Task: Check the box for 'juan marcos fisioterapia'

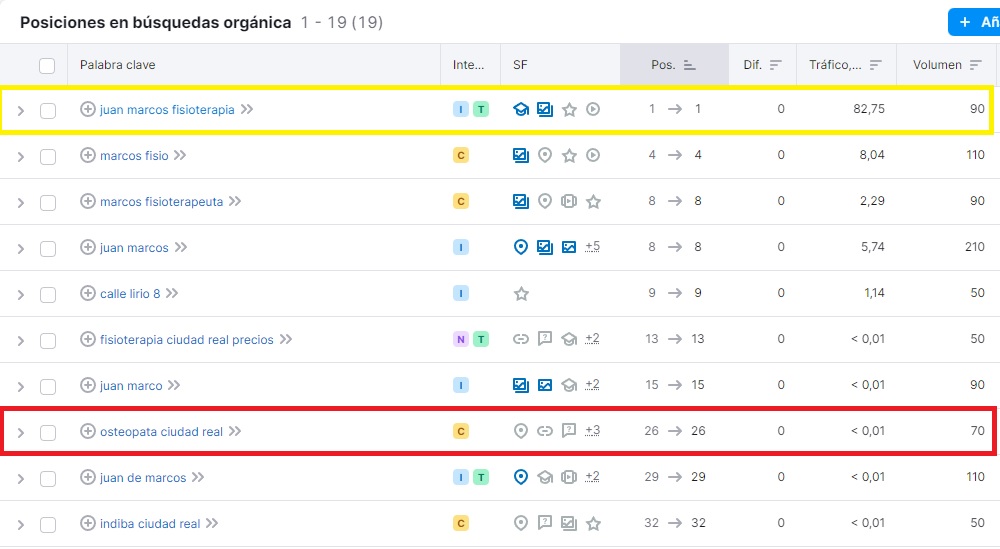Action: tap(48, 111)
